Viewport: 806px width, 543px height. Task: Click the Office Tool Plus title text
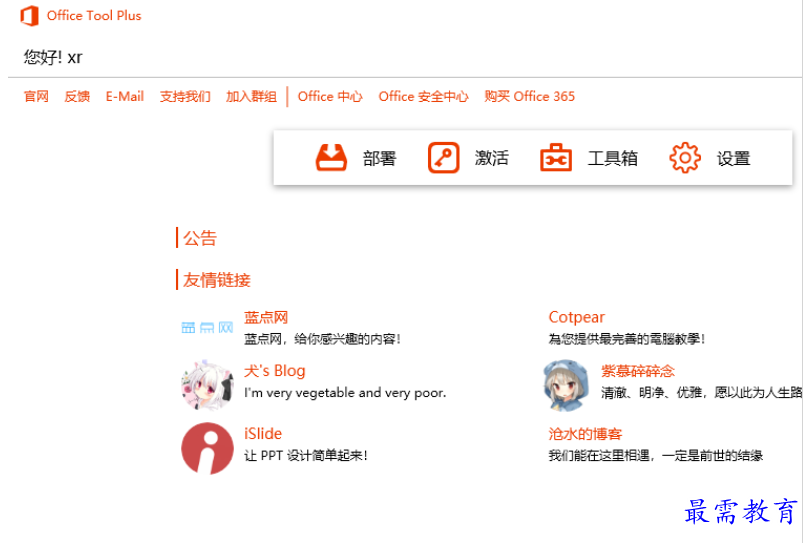pyautogui.click(x=94, y=16)
